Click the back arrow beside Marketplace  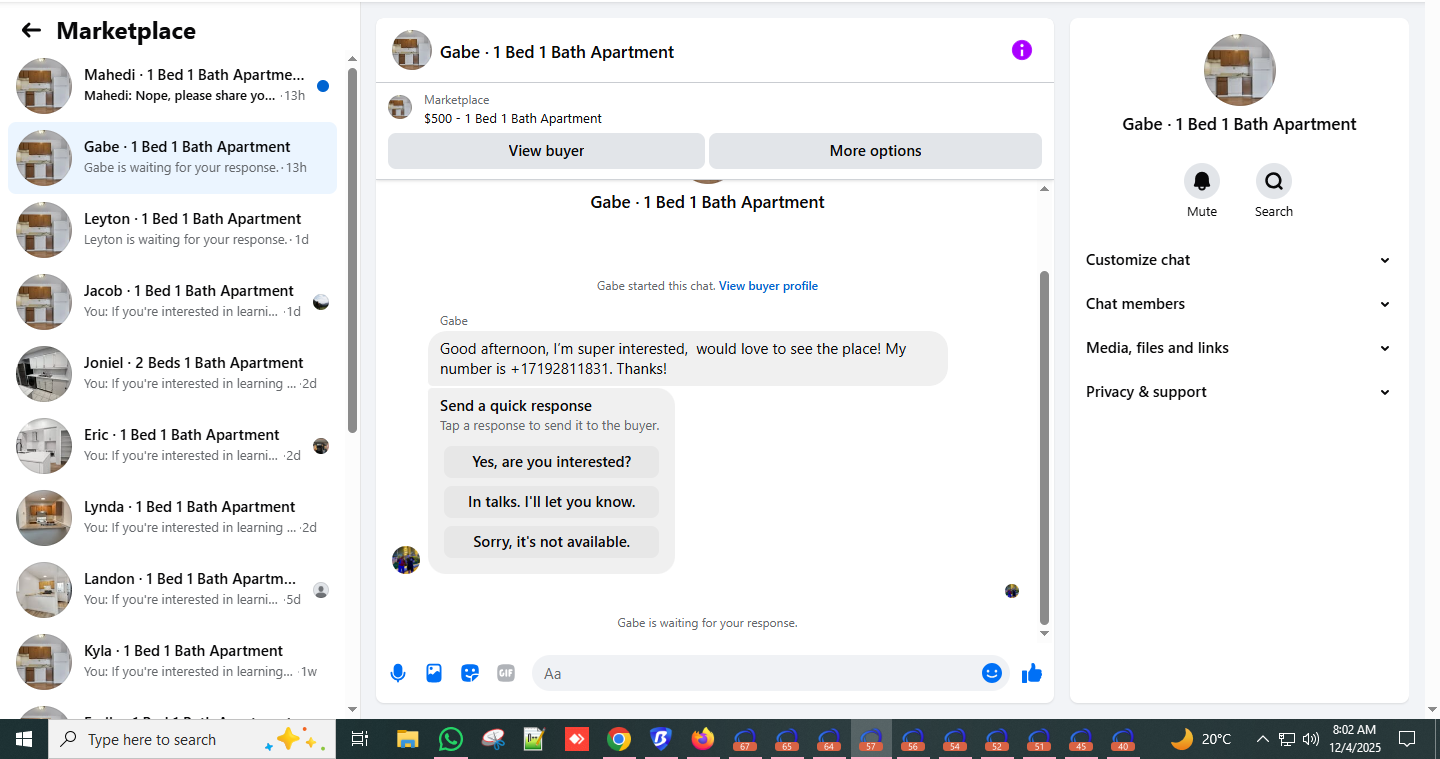(x=31, y=30)
